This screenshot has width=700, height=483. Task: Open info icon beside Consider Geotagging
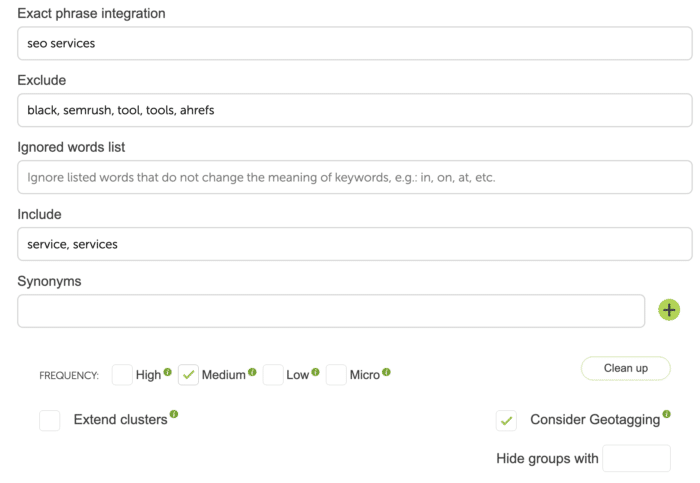coord(667,414)
